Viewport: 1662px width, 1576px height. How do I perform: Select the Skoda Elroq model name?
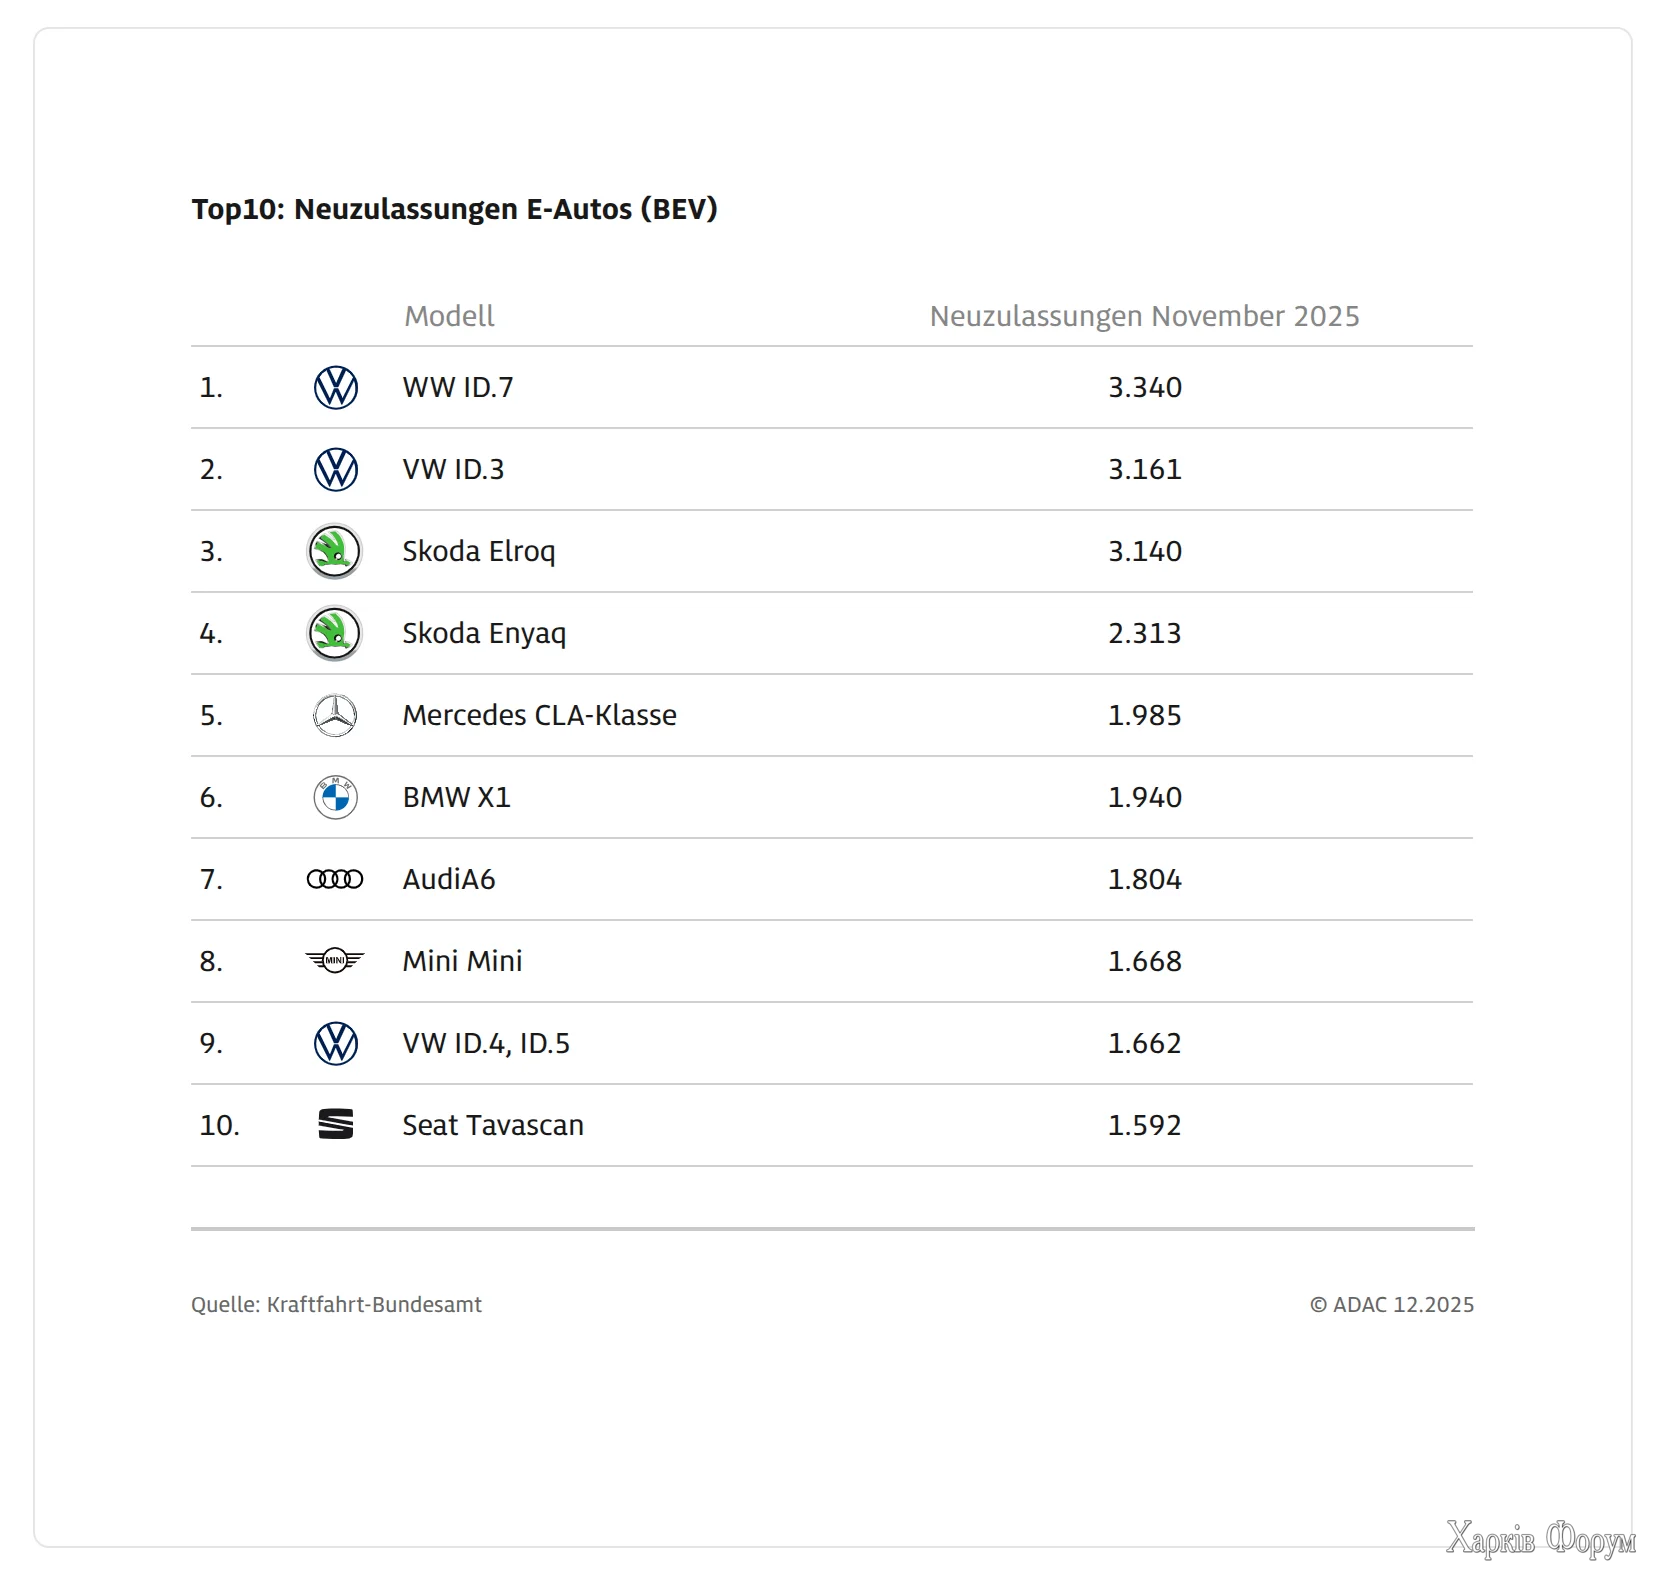(x=478, y=551)
